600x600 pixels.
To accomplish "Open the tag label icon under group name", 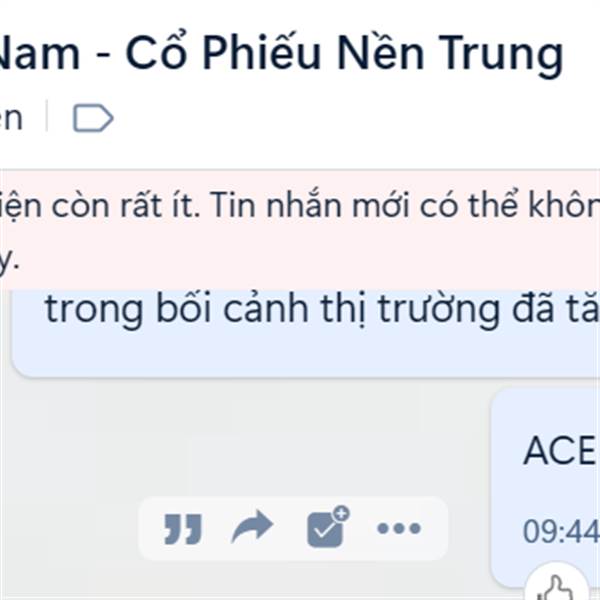I will (93, 117).
